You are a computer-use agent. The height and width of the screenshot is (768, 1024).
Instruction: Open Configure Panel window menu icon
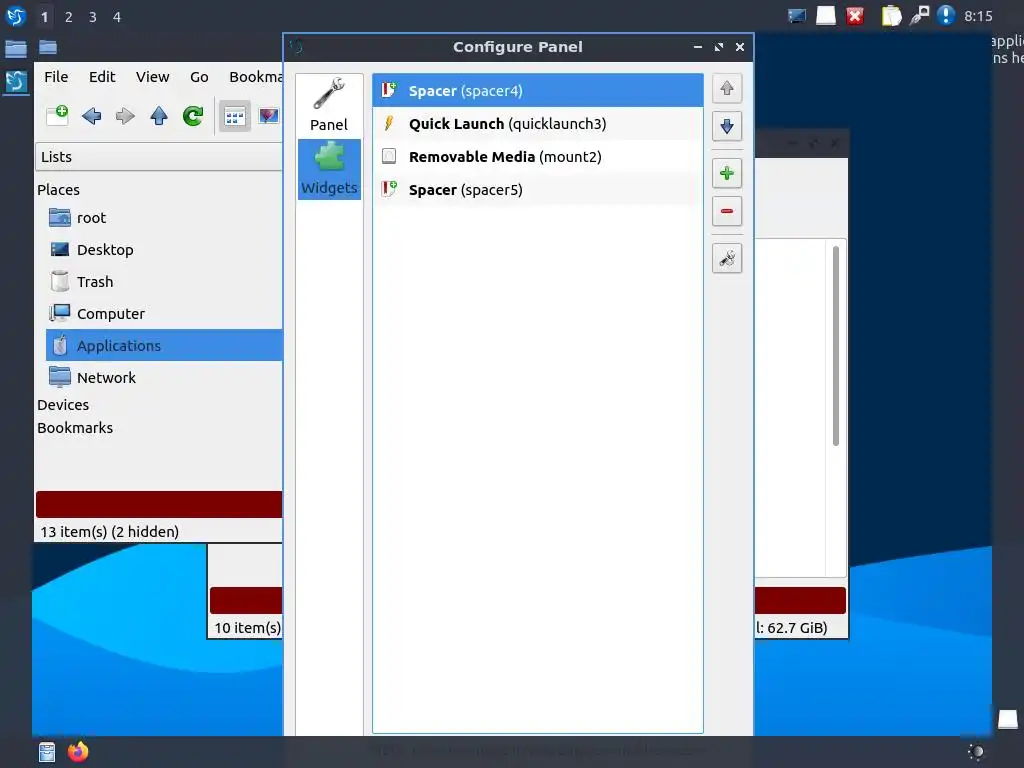pos(297,47)
